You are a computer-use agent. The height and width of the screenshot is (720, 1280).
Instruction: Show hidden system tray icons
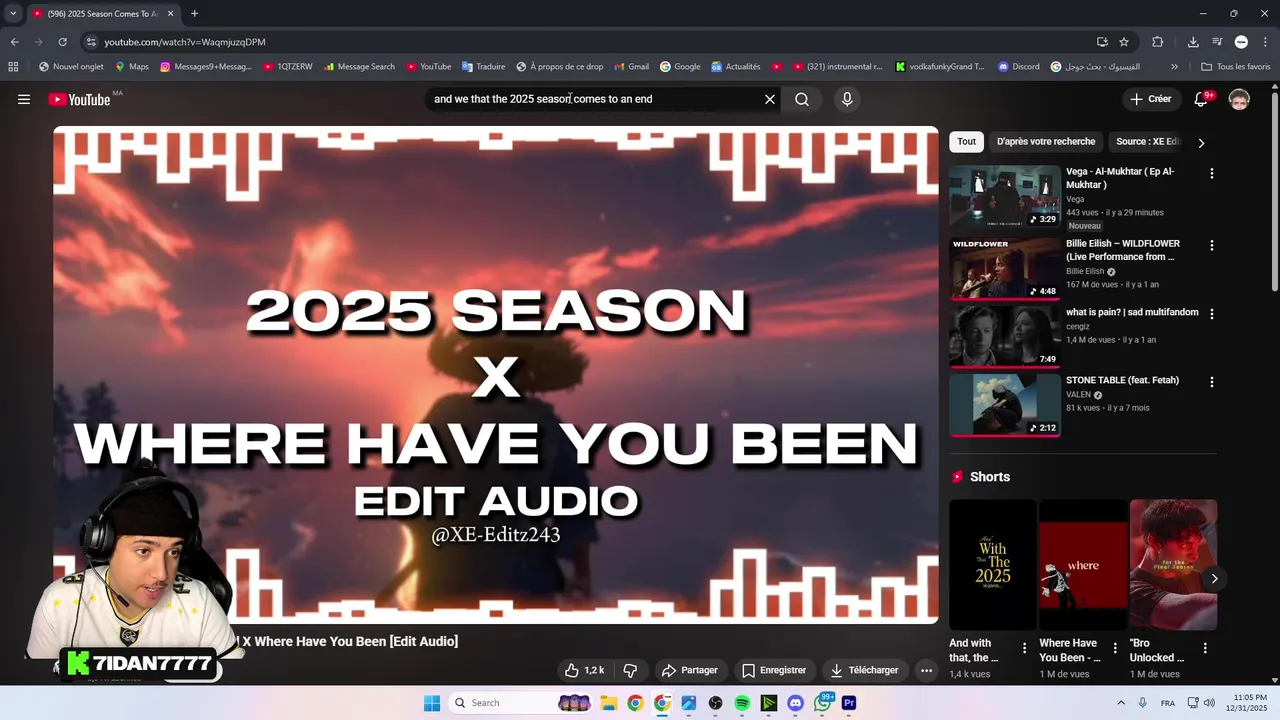pyautogui.click(x=1120, y=703)
